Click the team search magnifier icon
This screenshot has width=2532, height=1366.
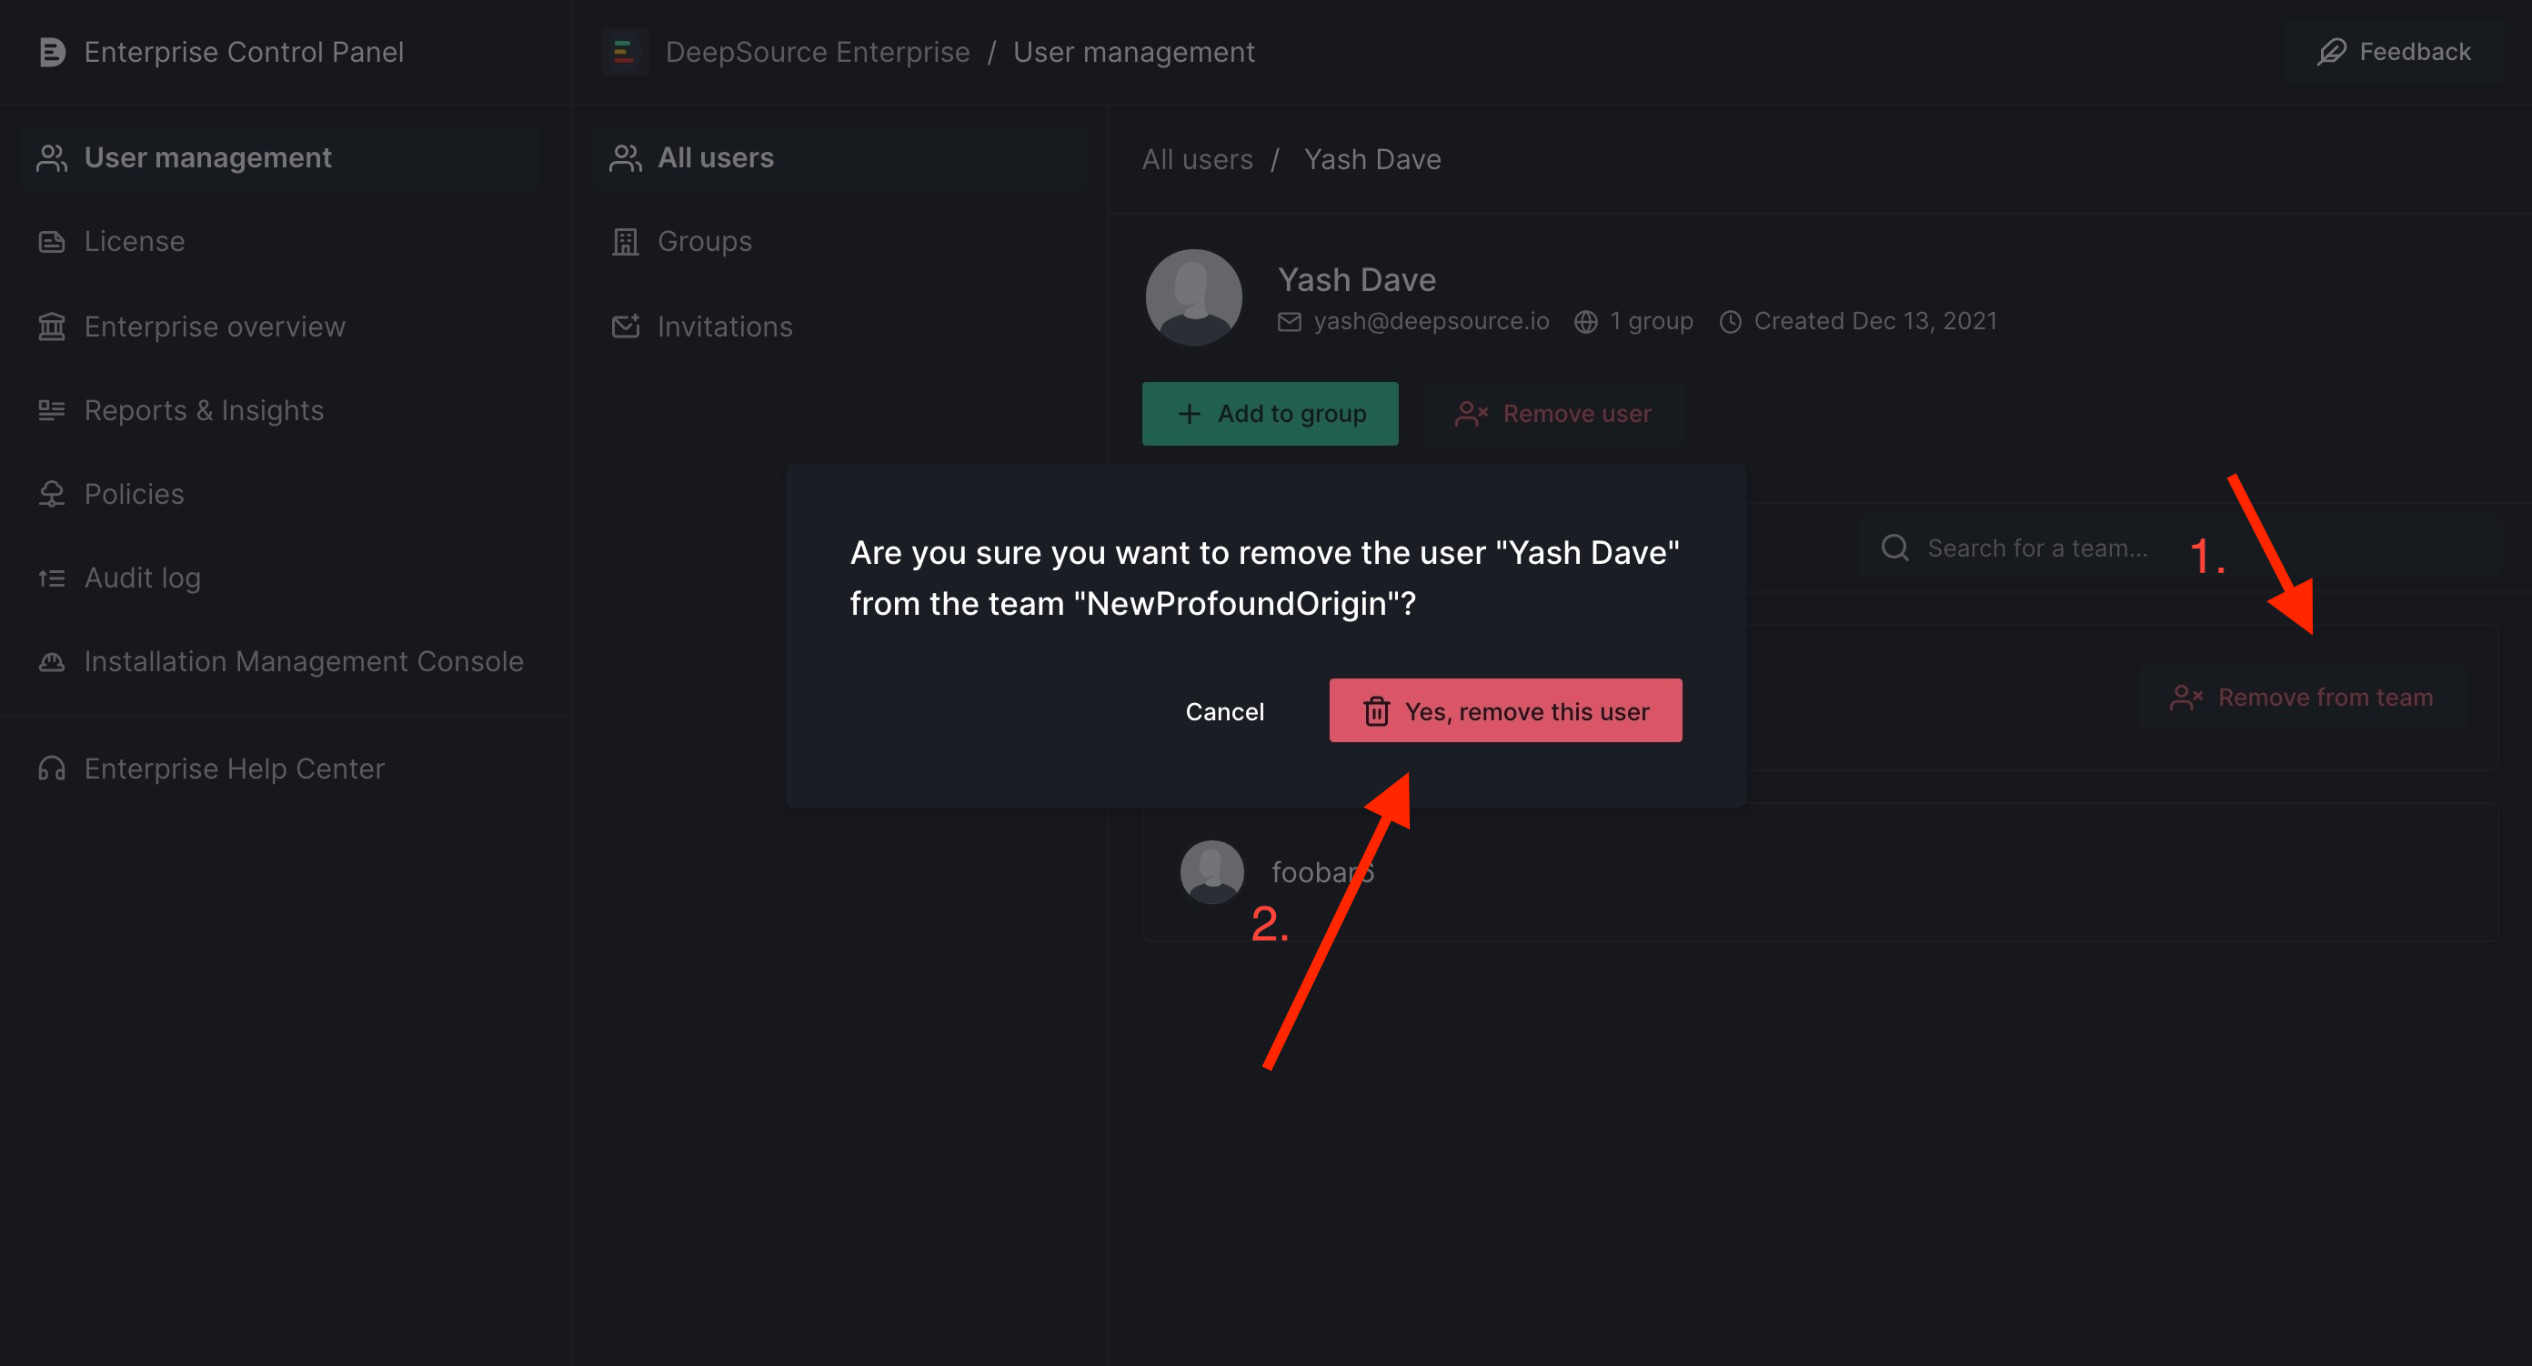[1894, 547]
